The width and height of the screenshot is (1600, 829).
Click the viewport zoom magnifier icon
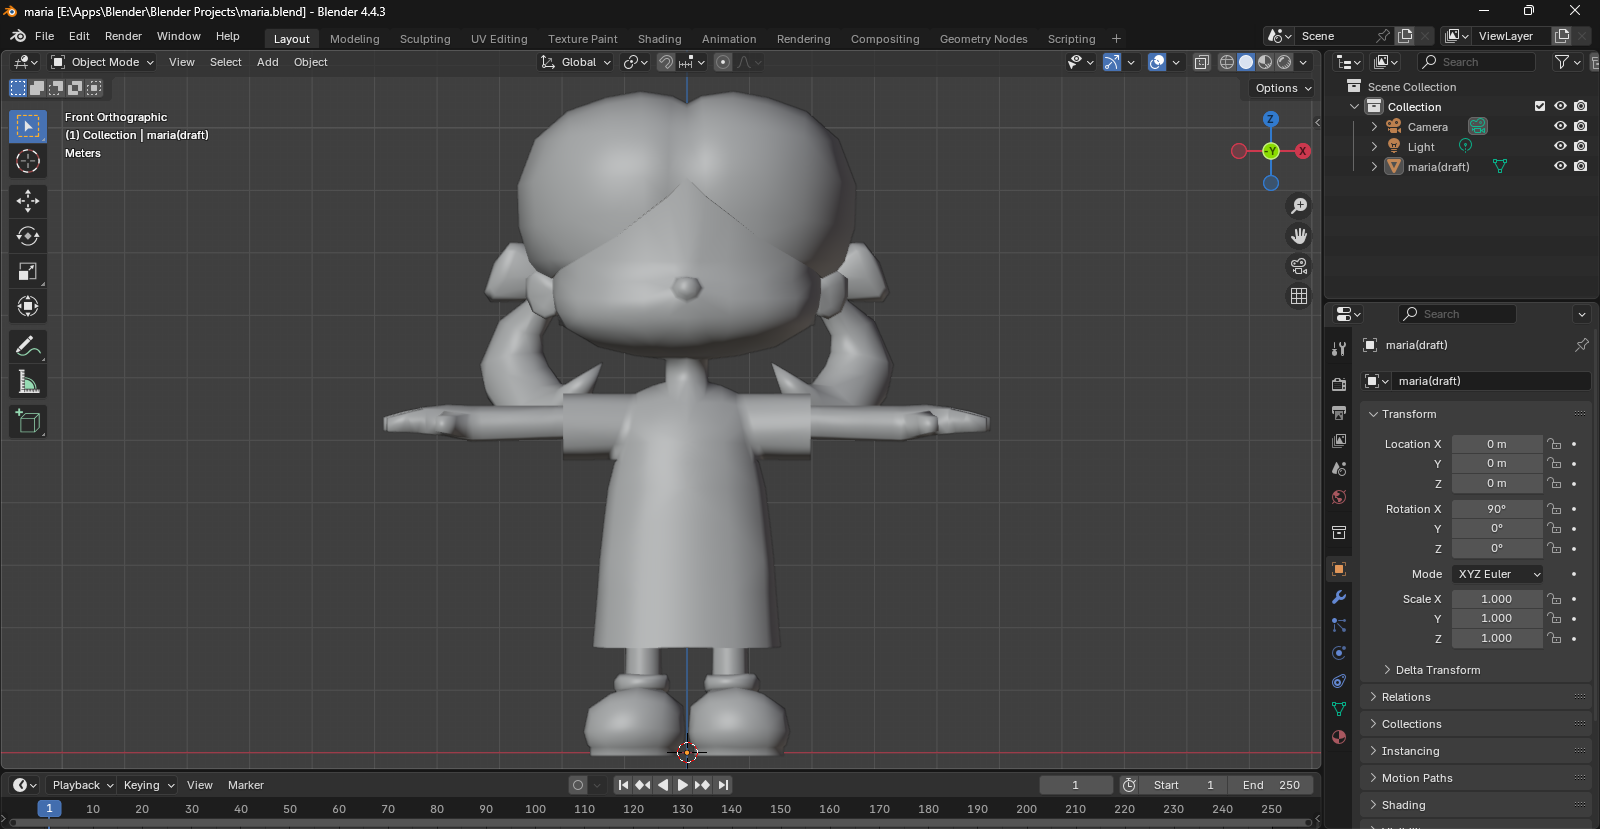1299,206
